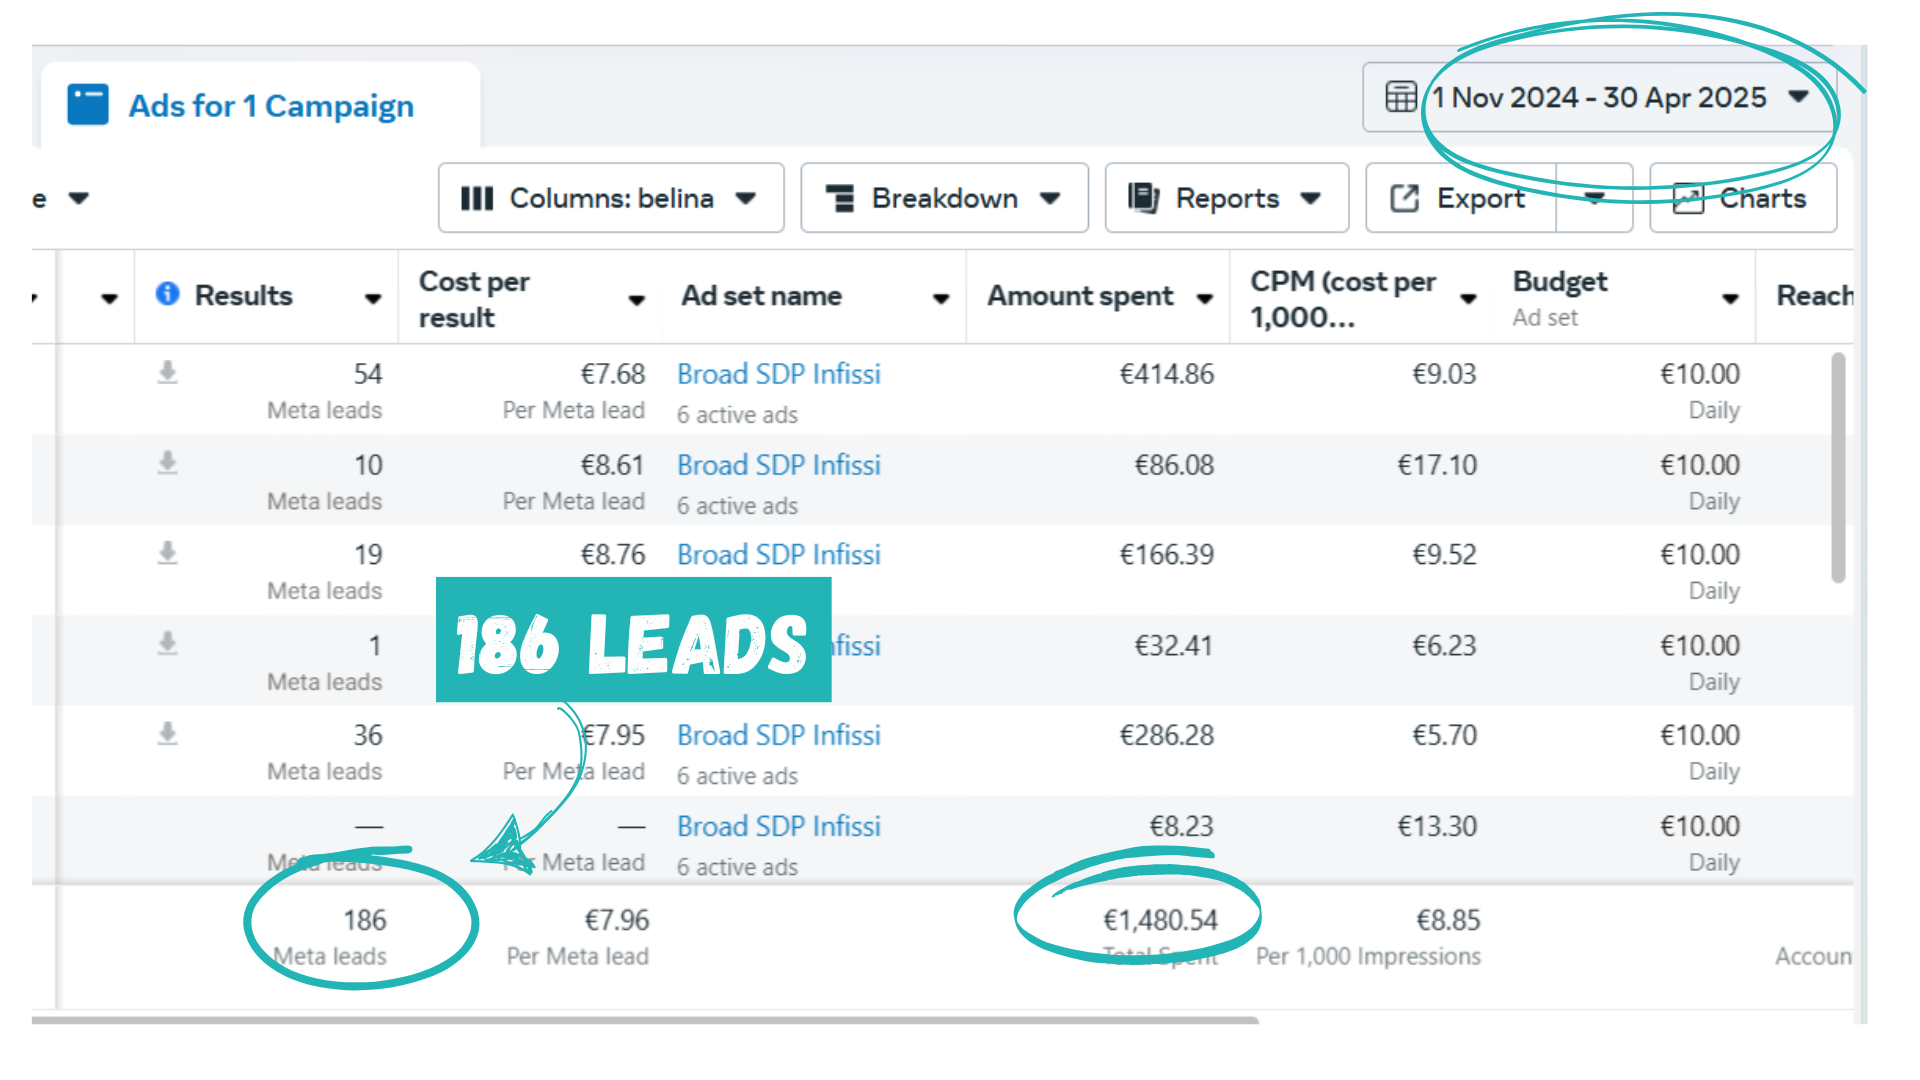
Task: Click the Results info icon
Action: (168, 294)
